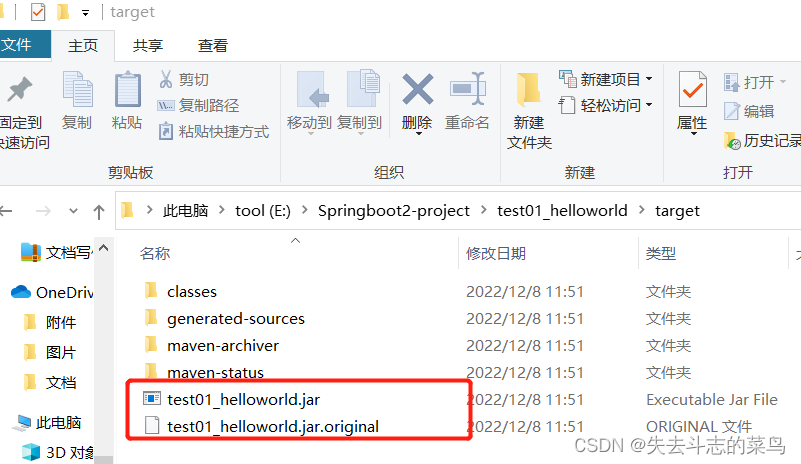The height and width of the screenshot is (464, 801).
Task: Click the Easy Access icon
Action: (567, 105)
